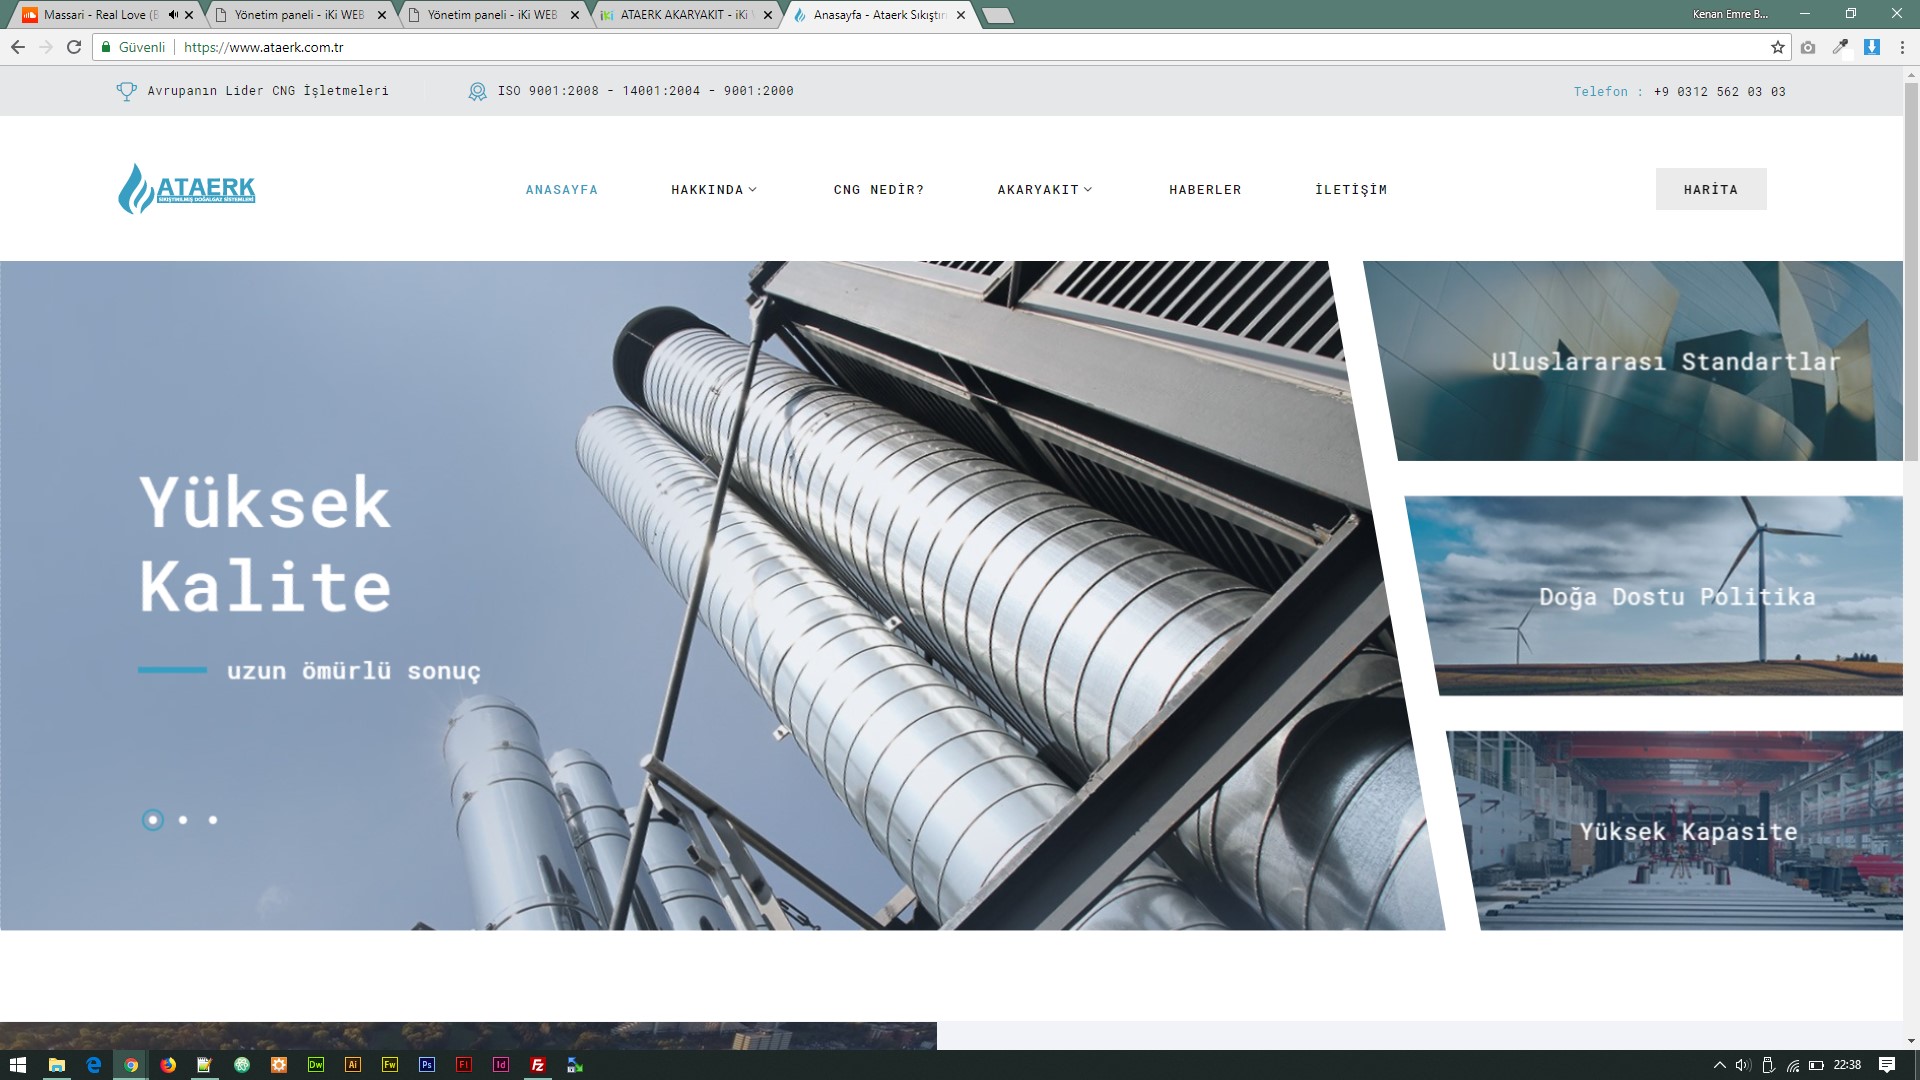Open Adobe InDesign from the taskbar
Image resolution: width=1920 pixels, height=1080 pixels.
click(501, 1065)
